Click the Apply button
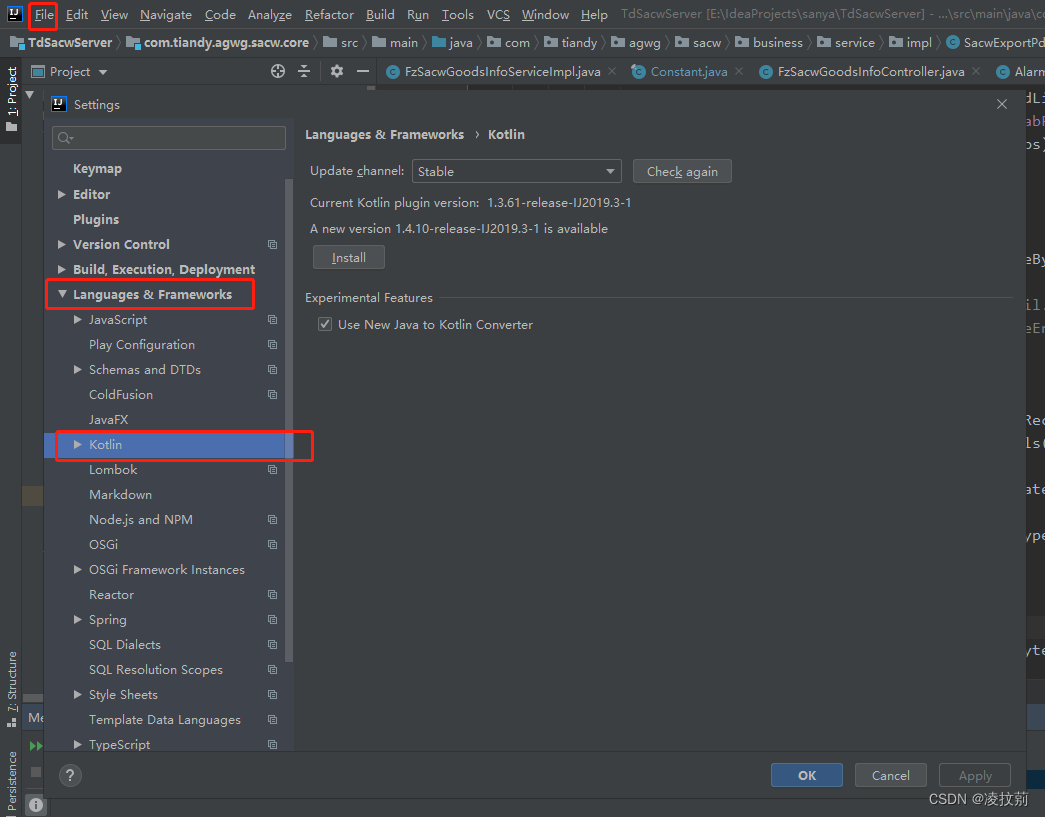Image resolution: width=1045 pixels, height=817 pixels. [974, 775]
